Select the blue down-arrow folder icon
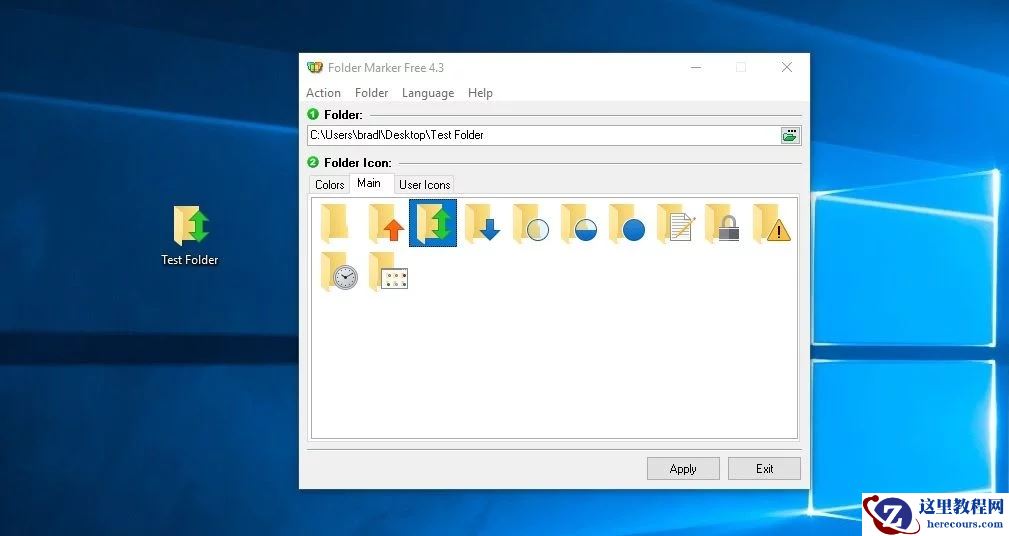Image resolution: width=1009 pixels, height=536 pixels. click(x=483, y=223)
